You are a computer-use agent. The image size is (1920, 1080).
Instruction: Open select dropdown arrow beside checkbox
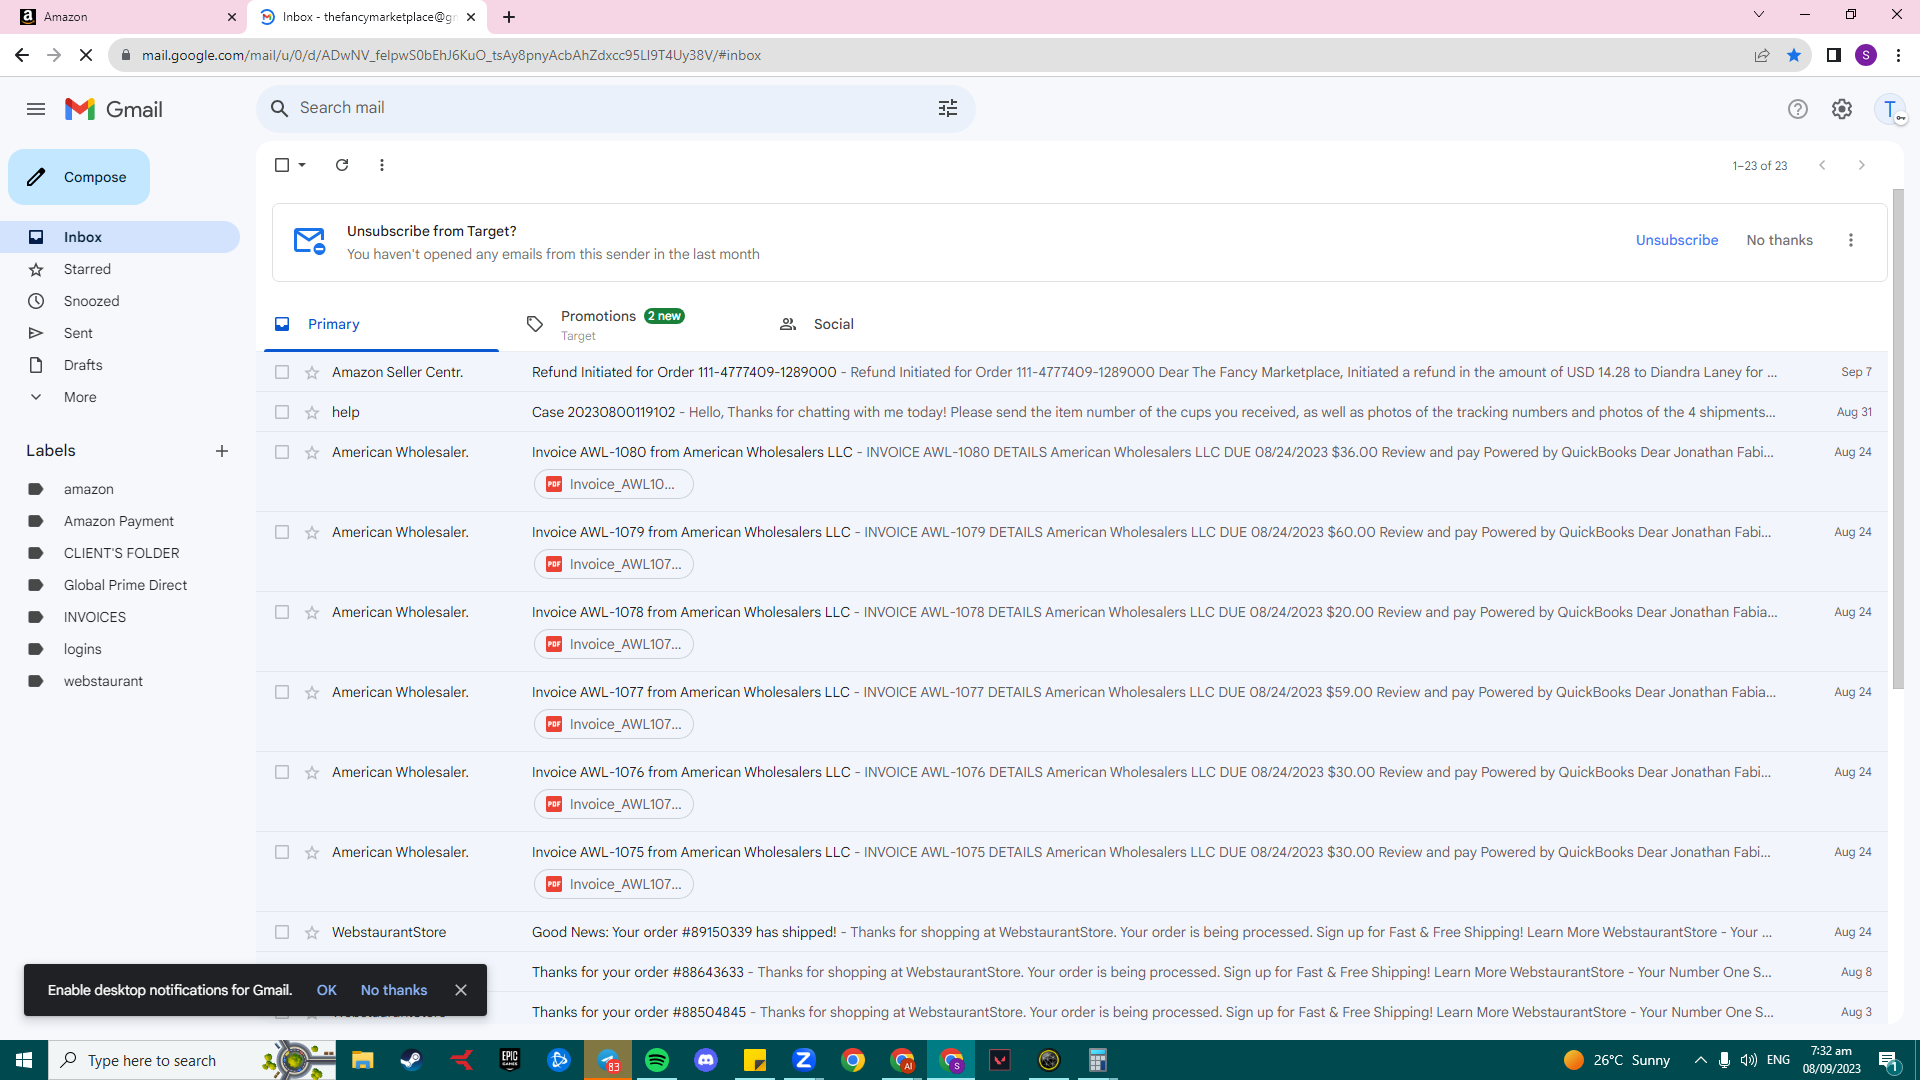point(302,165)
